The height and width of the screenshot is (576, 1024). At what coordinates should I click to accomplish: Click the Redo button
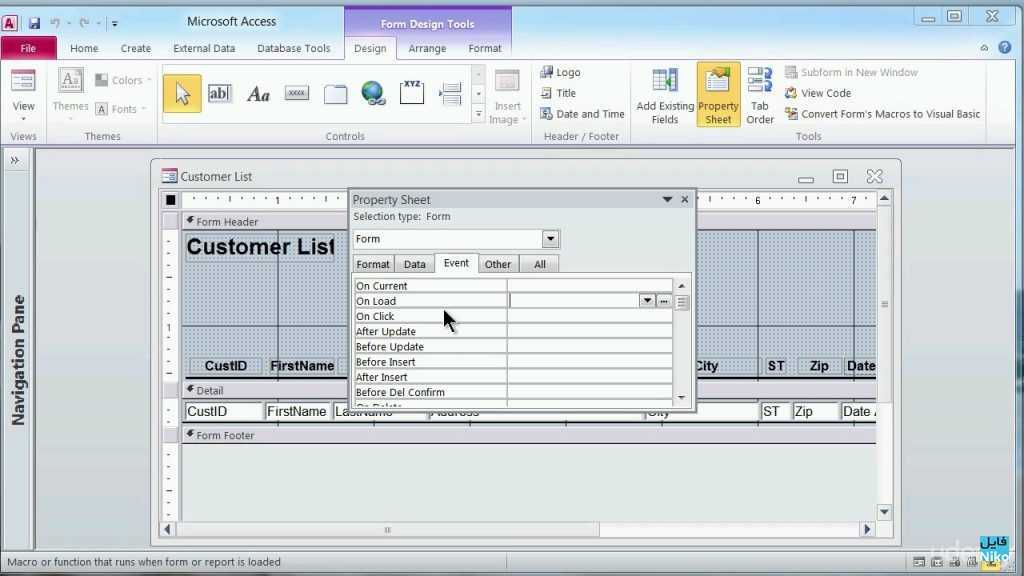84,23
